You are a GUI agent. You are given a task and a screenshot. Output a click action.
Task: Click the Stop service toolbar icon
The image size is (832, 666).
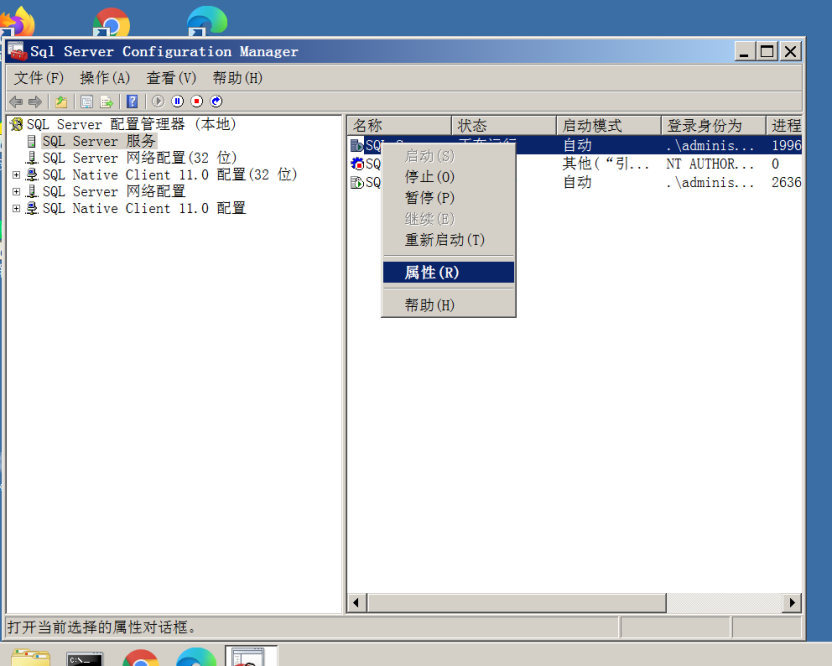[197, 101]
